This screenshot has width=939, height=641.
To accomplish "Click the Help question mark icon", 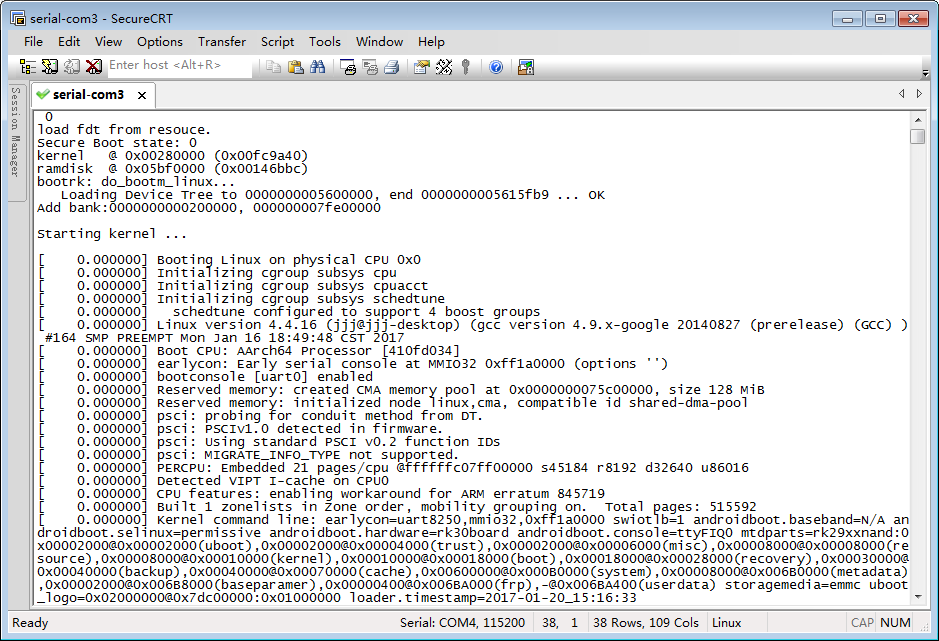I will click(496, 67).
